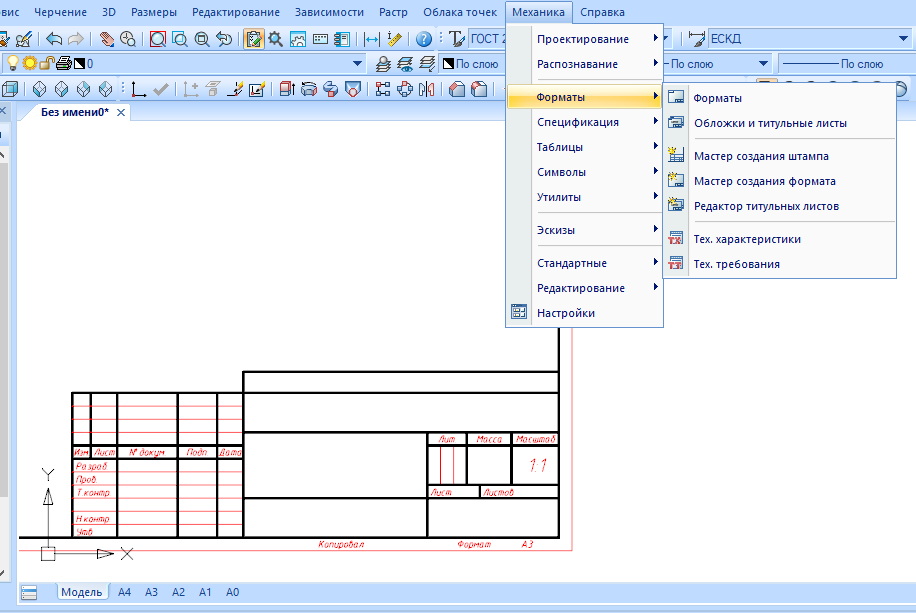916x613 pixels.
Task: Open the linetype По слою dropdown arrow
Action: (x=763, y=64)
